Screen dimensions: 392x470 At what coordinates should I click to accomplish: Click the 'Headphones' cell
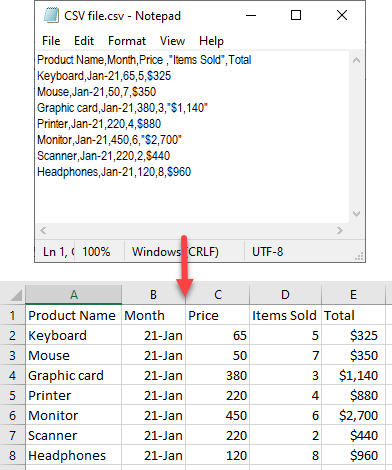pyautogui.click(x=74, y=455)
